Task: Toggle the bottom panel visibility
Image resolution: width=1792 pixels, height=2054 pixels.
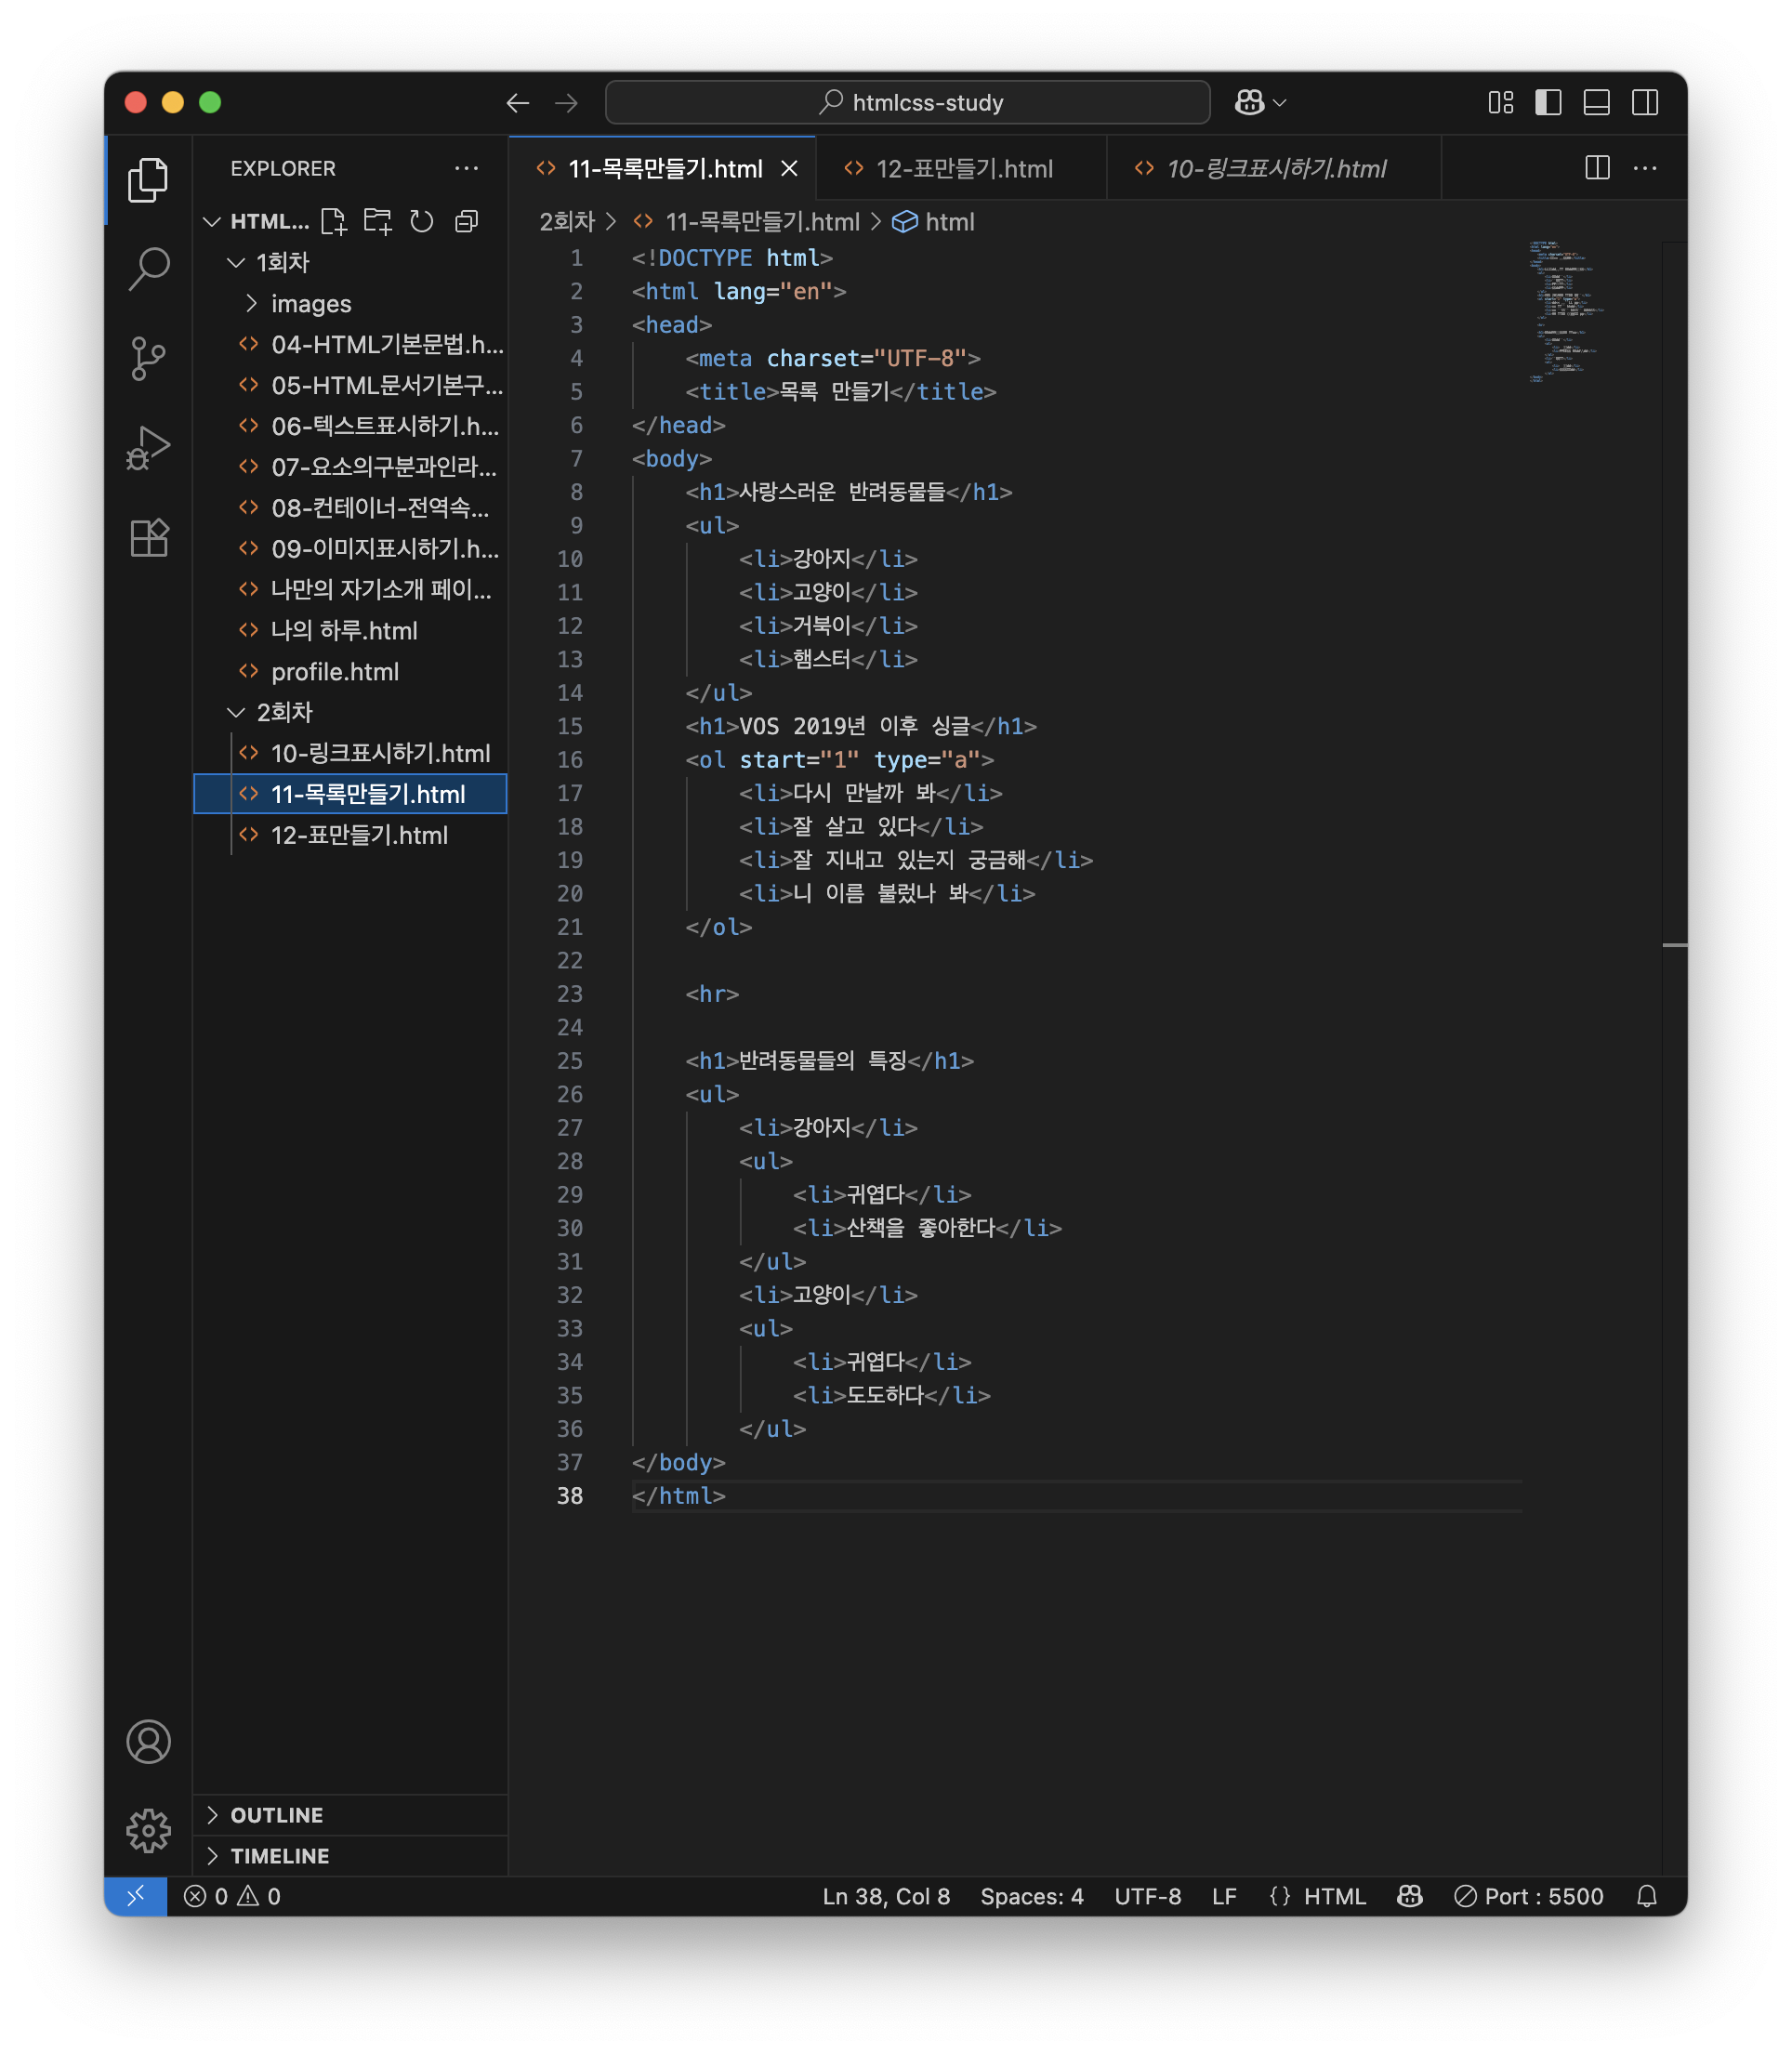Action: pyautogui.click(x=1596, y=103)
